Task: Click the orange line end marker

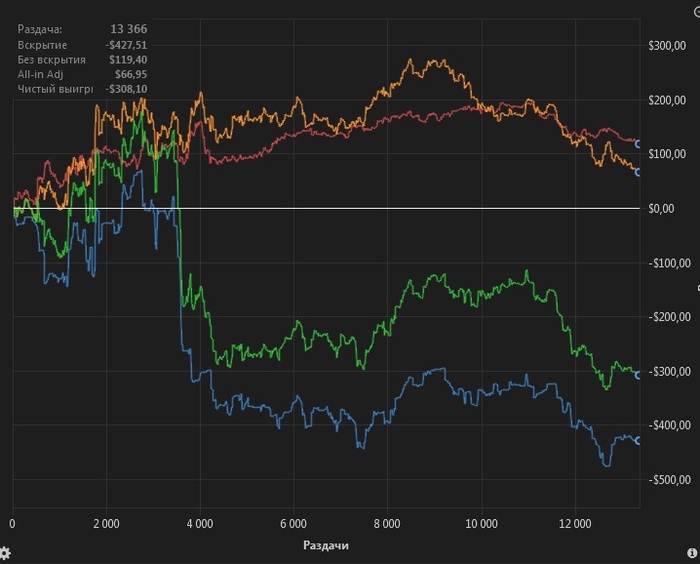Action: coord(639,171)
